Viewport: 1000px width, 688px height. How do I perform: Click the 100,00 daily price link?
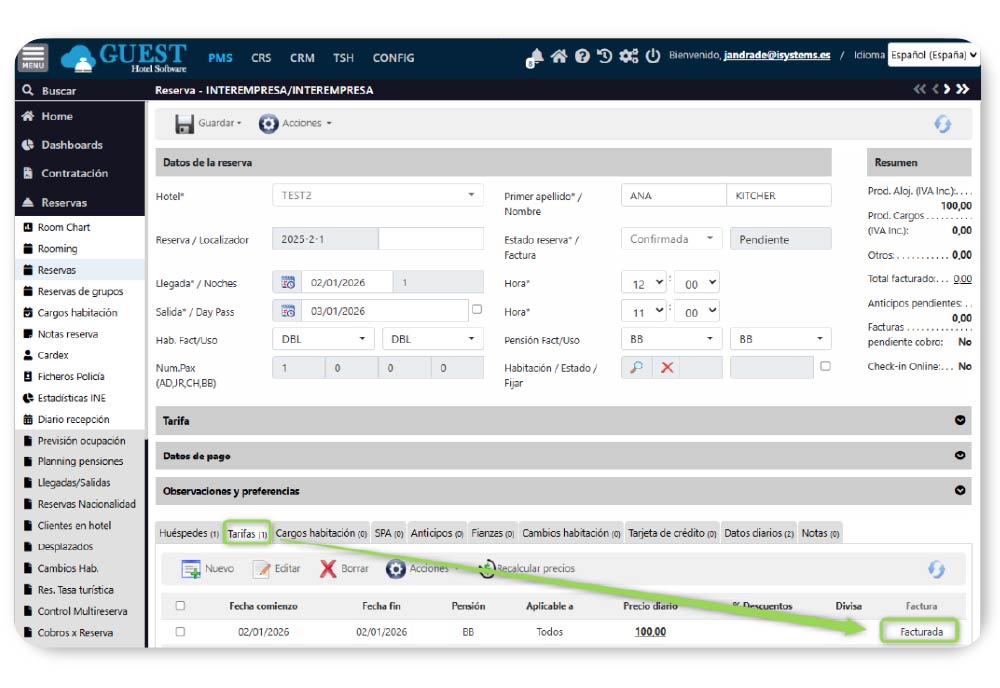pos(650,632)
